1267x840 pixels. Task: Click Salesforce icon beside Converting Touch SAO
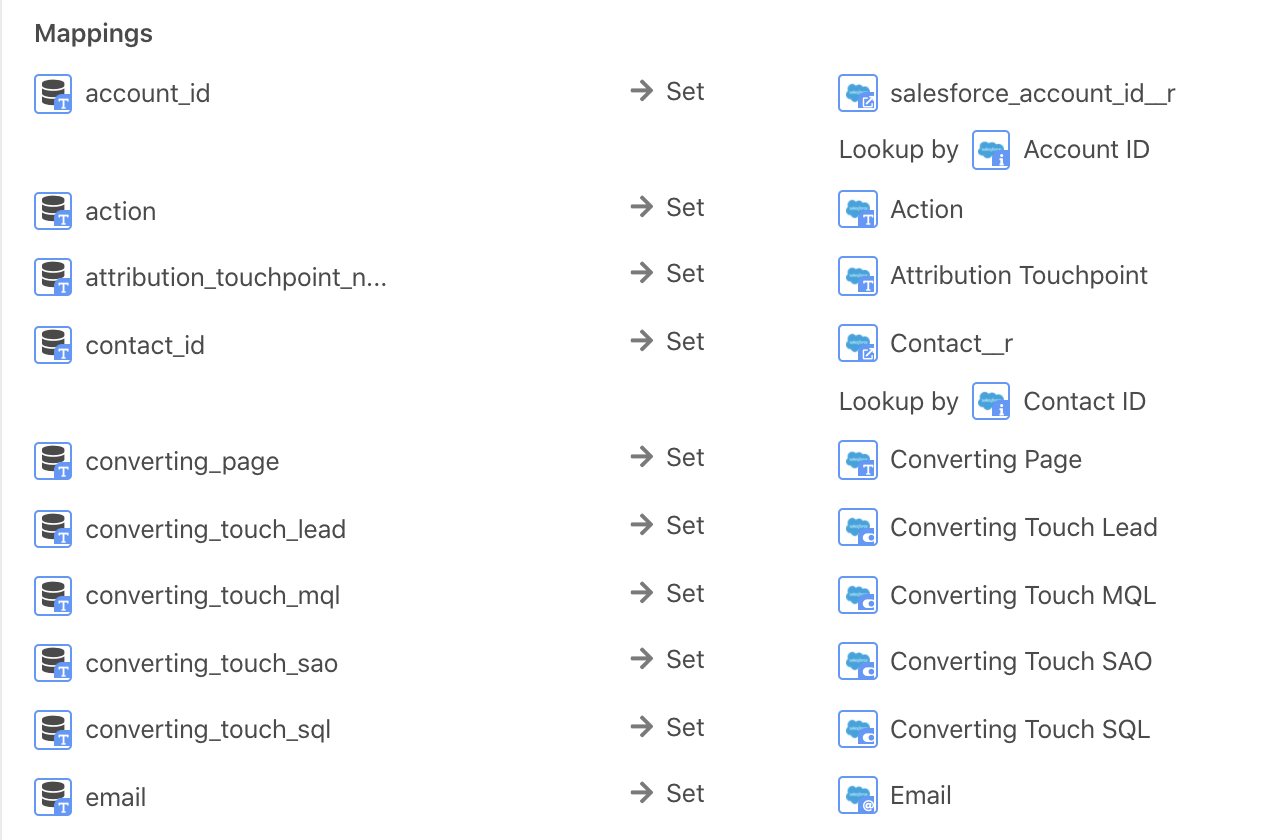(x=858, y=662)
